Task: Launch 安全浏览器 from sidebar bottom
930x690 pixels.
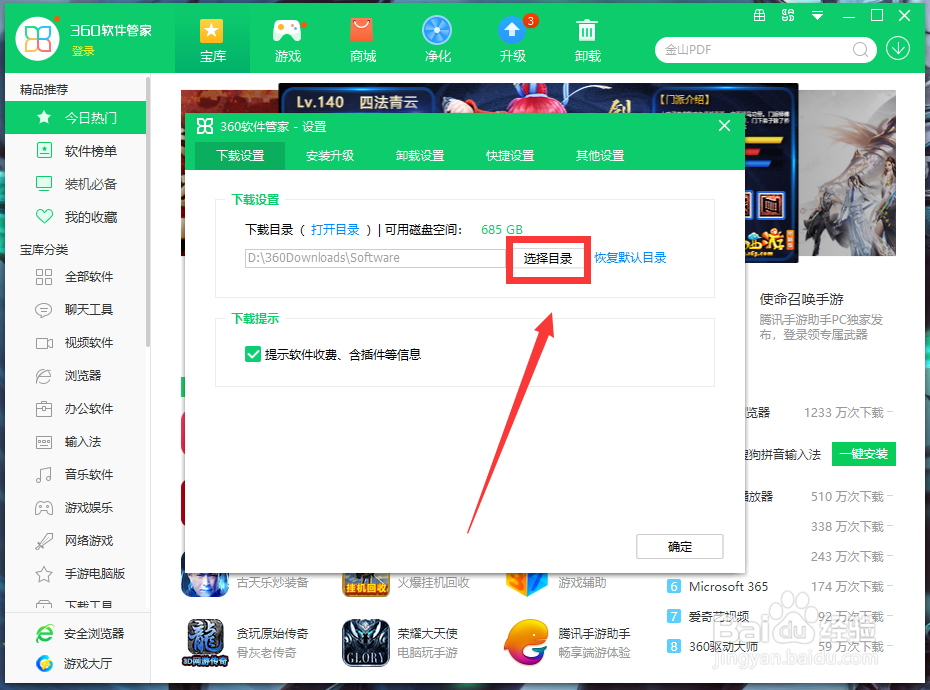Action: (x=80, y=634)
